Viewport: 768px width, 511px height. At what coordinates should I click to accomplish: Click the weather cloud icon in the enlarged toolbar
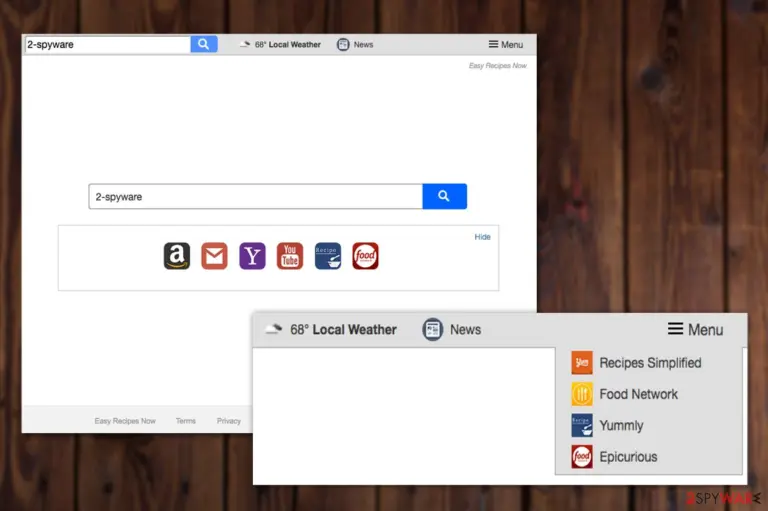(274, 329)
